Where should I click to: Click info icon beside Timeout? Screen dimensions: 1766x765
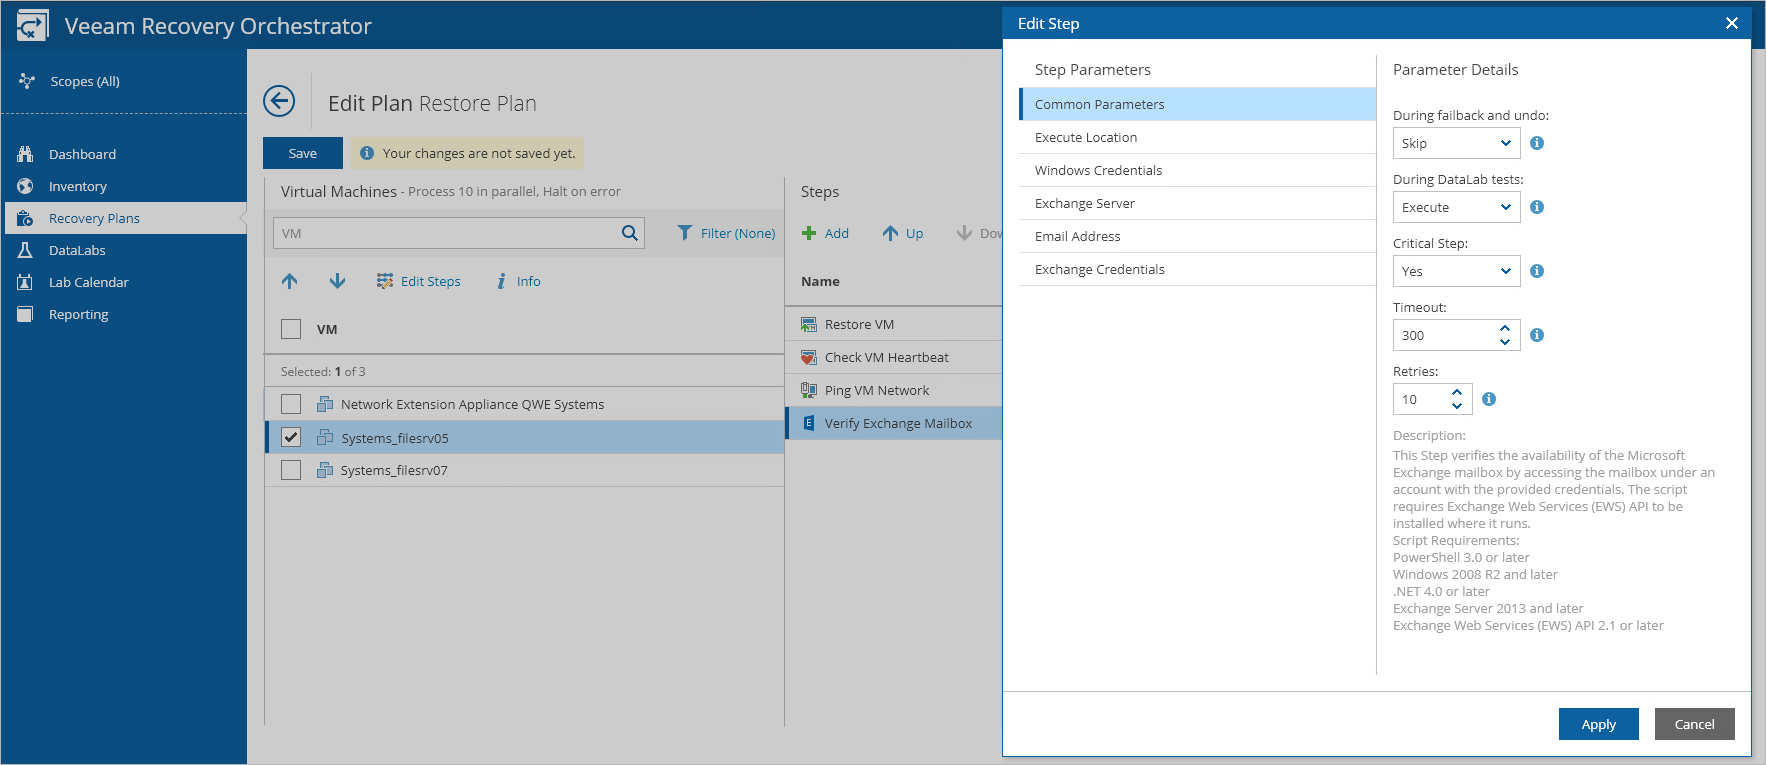tap(1537, 335)
